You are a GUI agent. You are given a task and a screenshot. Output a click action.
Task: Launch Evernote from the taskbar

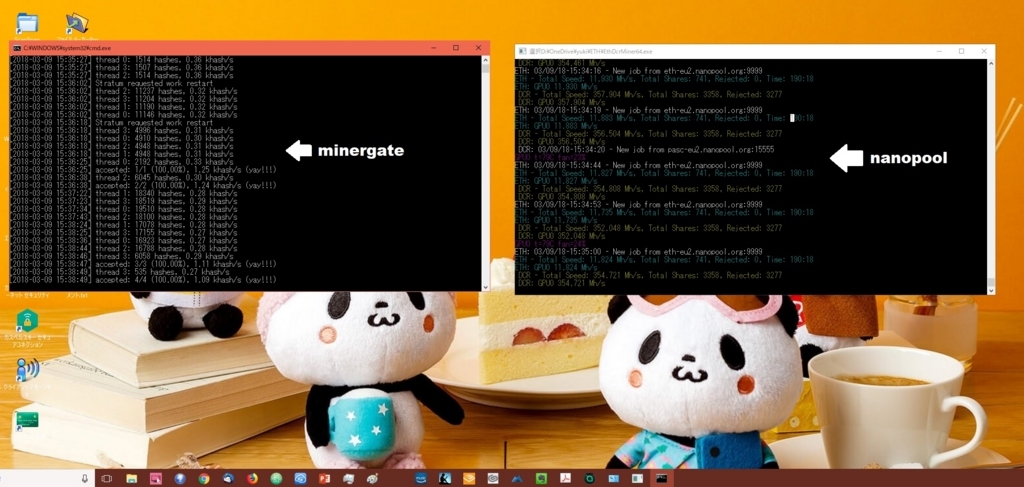point(541,479)
